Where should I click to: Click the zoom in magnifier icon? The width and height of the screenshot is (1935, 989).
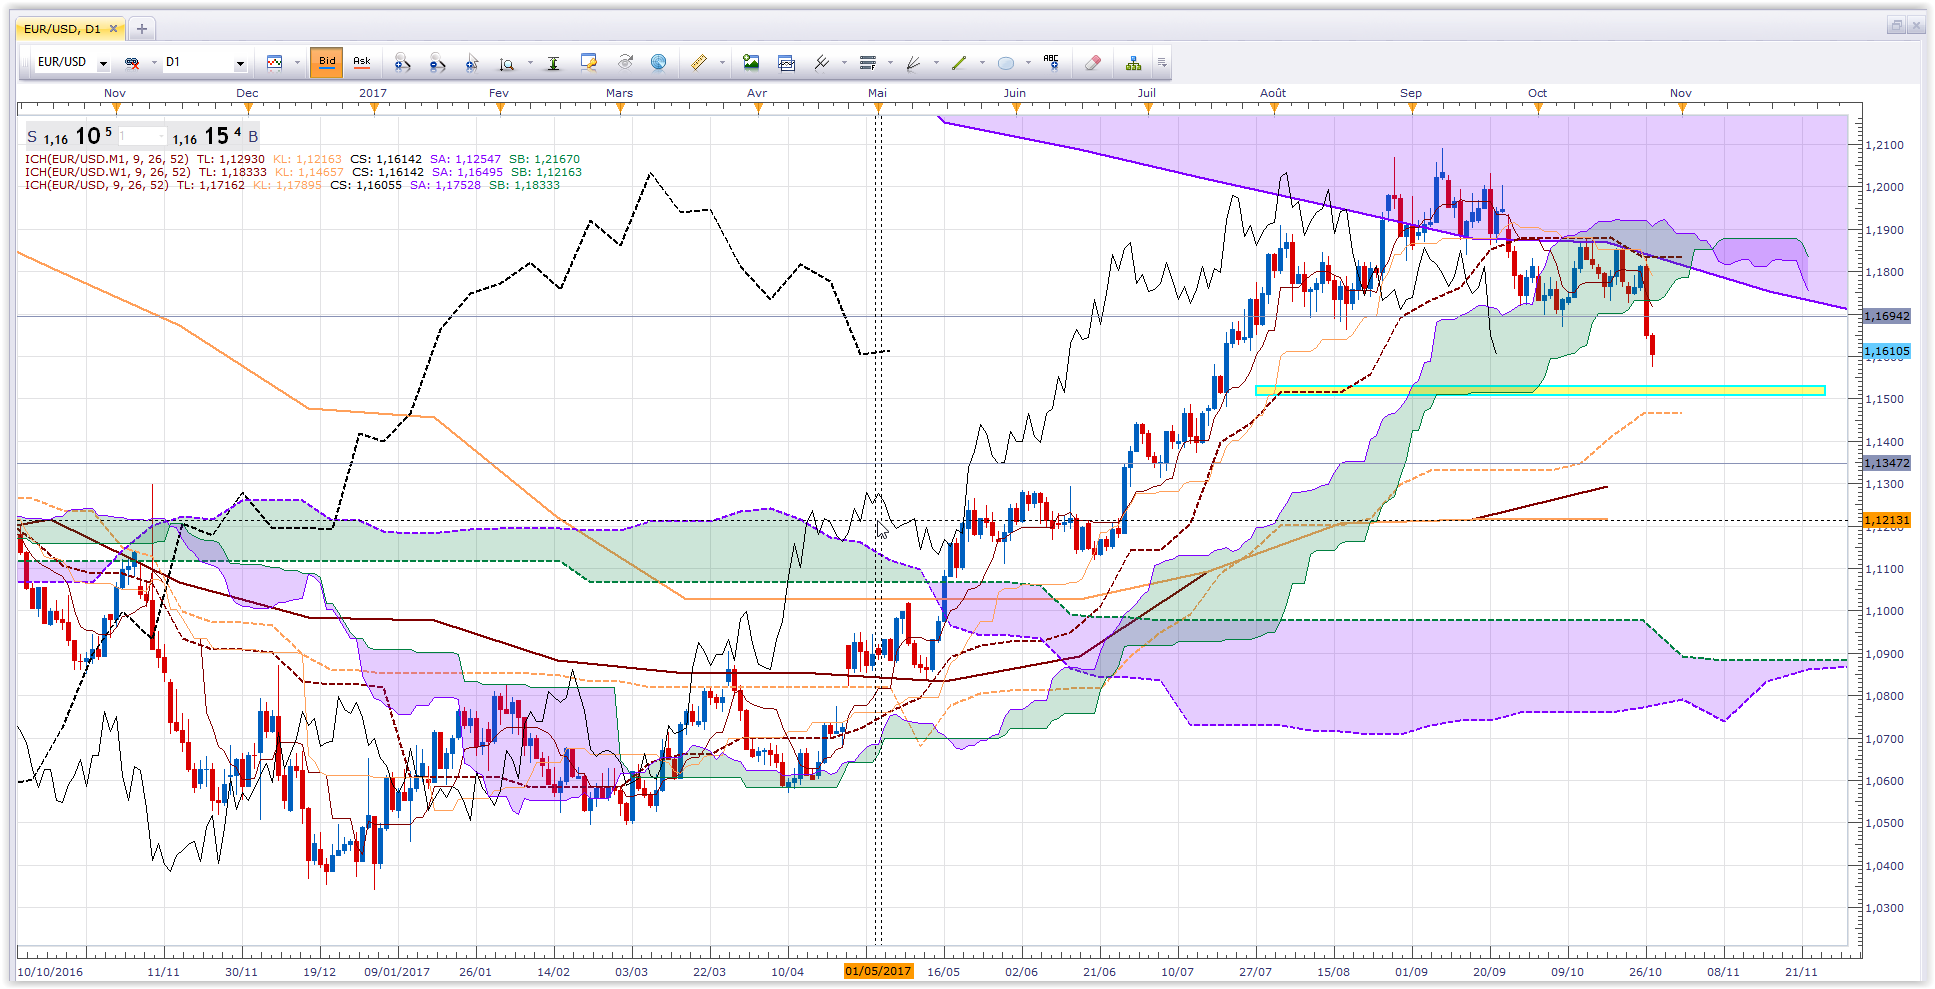pos(402,63)
